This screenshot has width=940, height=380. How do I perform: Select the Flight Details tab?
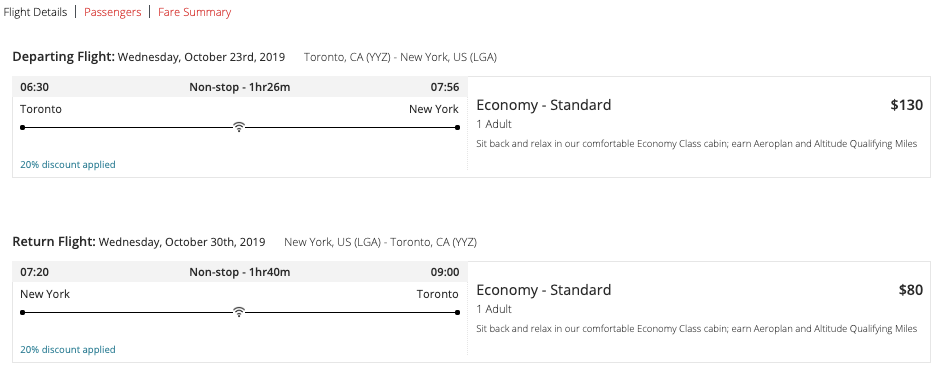[35, 12]
